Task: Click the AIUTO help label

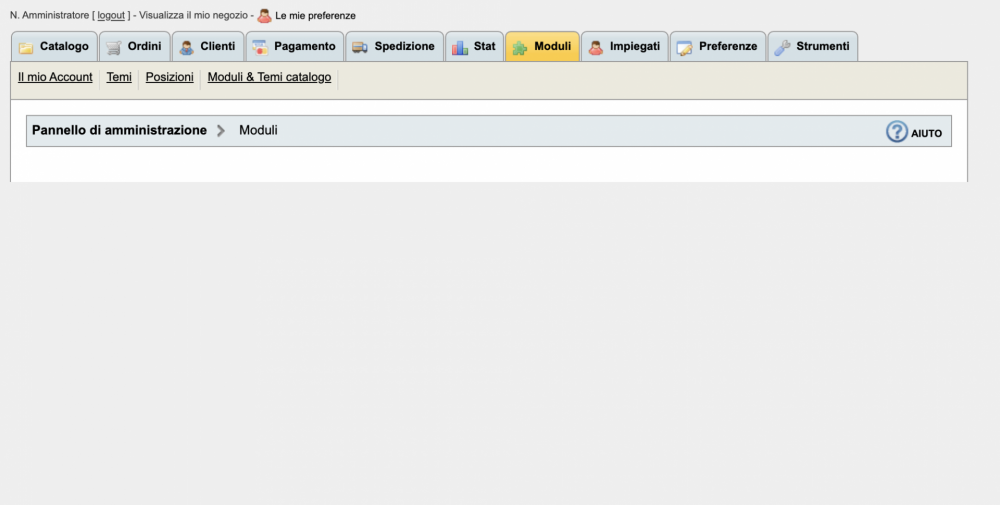Action: 926,133
